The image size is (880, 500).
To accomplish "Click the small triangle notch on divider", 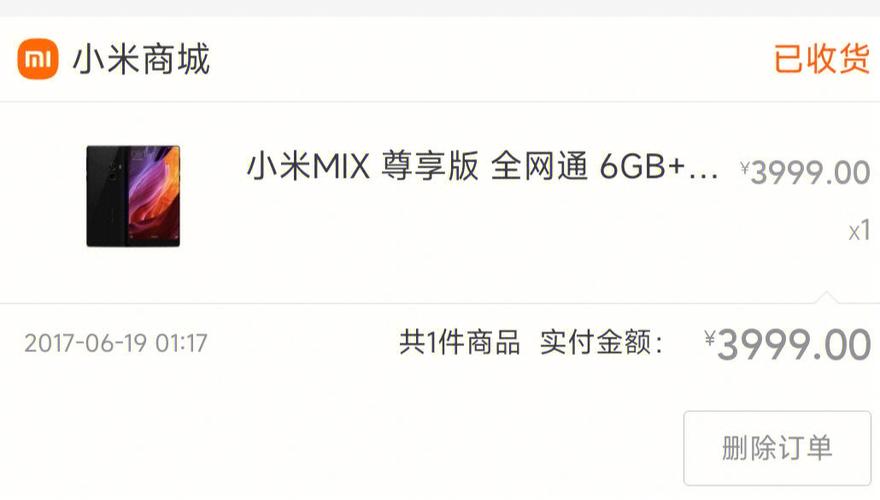I will (827, 297).
